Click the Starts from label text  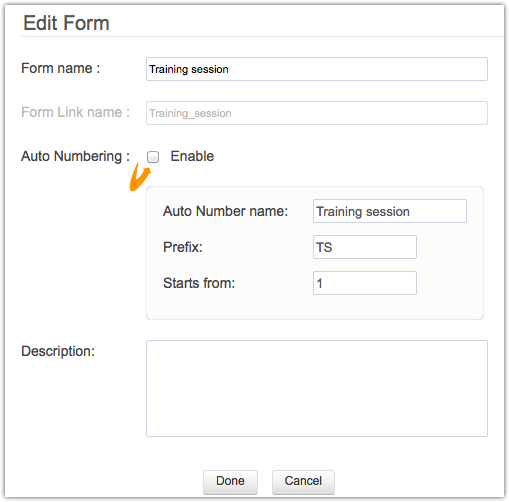(199, 283)
